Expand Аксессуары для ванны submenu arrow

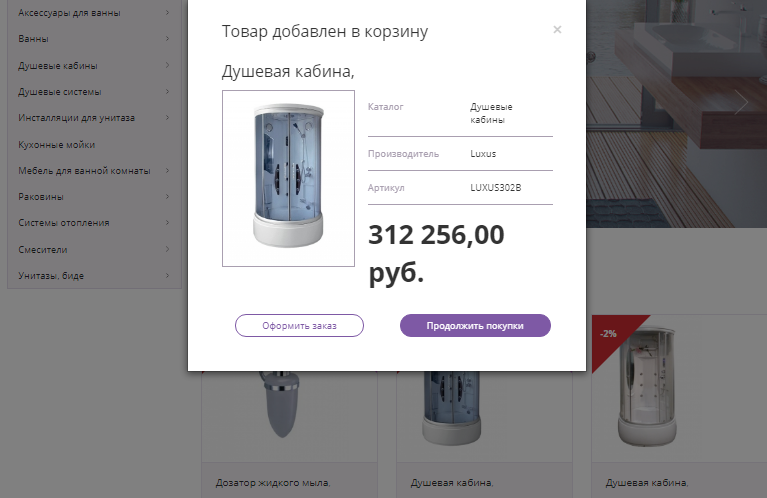(x=167, y=13)
